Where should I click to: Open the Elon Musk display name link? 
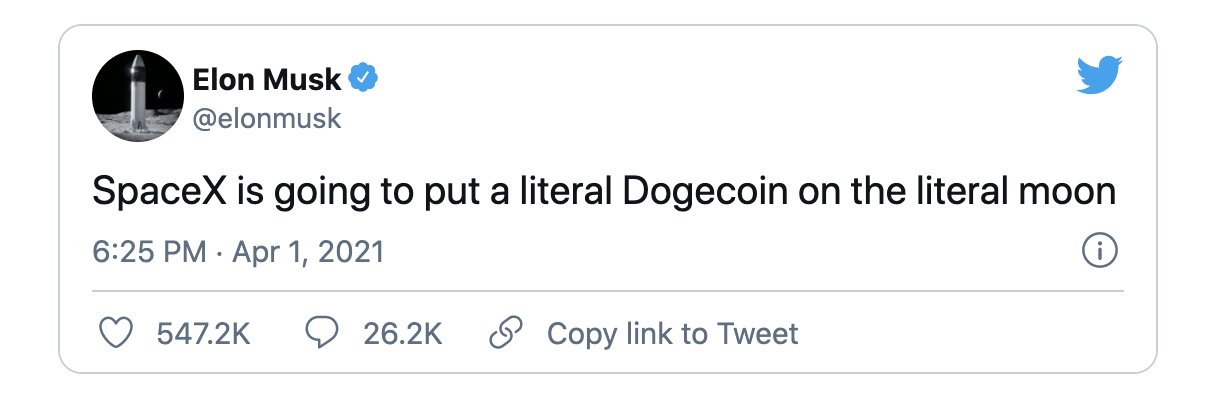click(x=265, y=78)
